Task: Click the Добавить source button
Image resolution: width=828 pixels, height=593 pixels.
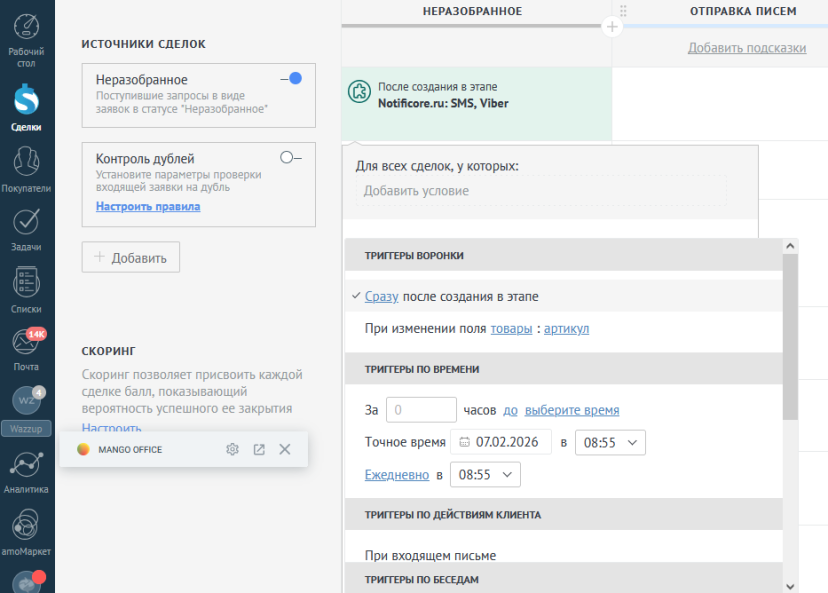Action: [130, 257]
